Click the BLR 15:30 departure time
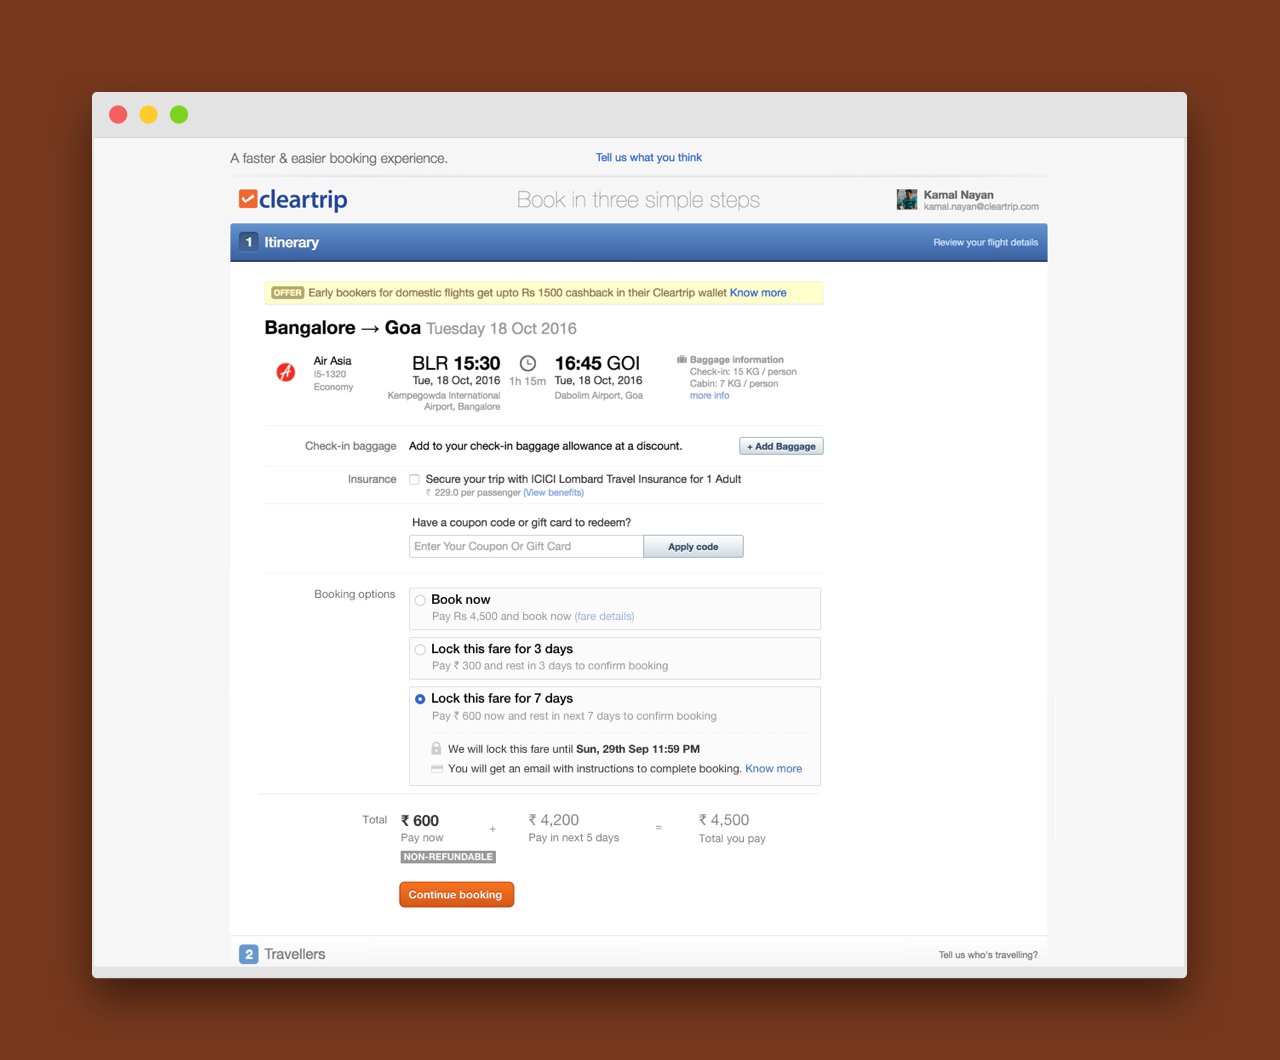 pyautogui.click(x=456, y=364)
